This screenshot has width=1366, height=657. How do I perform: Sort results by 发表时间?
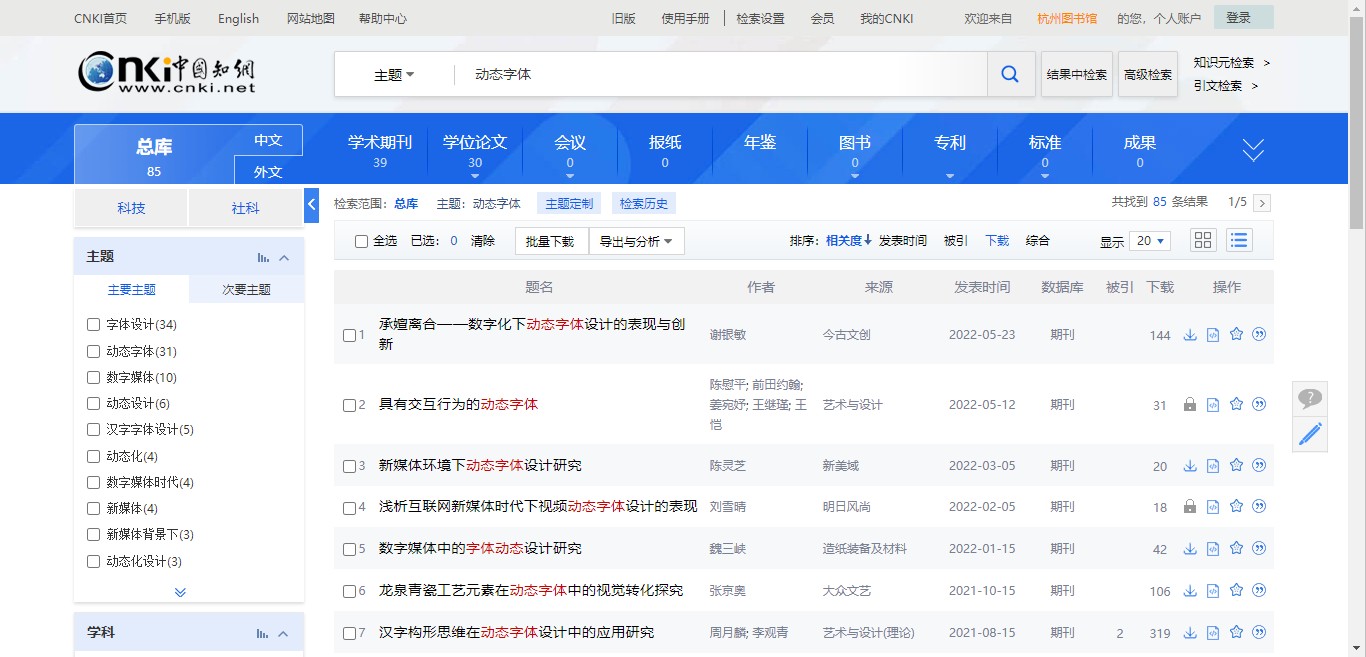903,240
